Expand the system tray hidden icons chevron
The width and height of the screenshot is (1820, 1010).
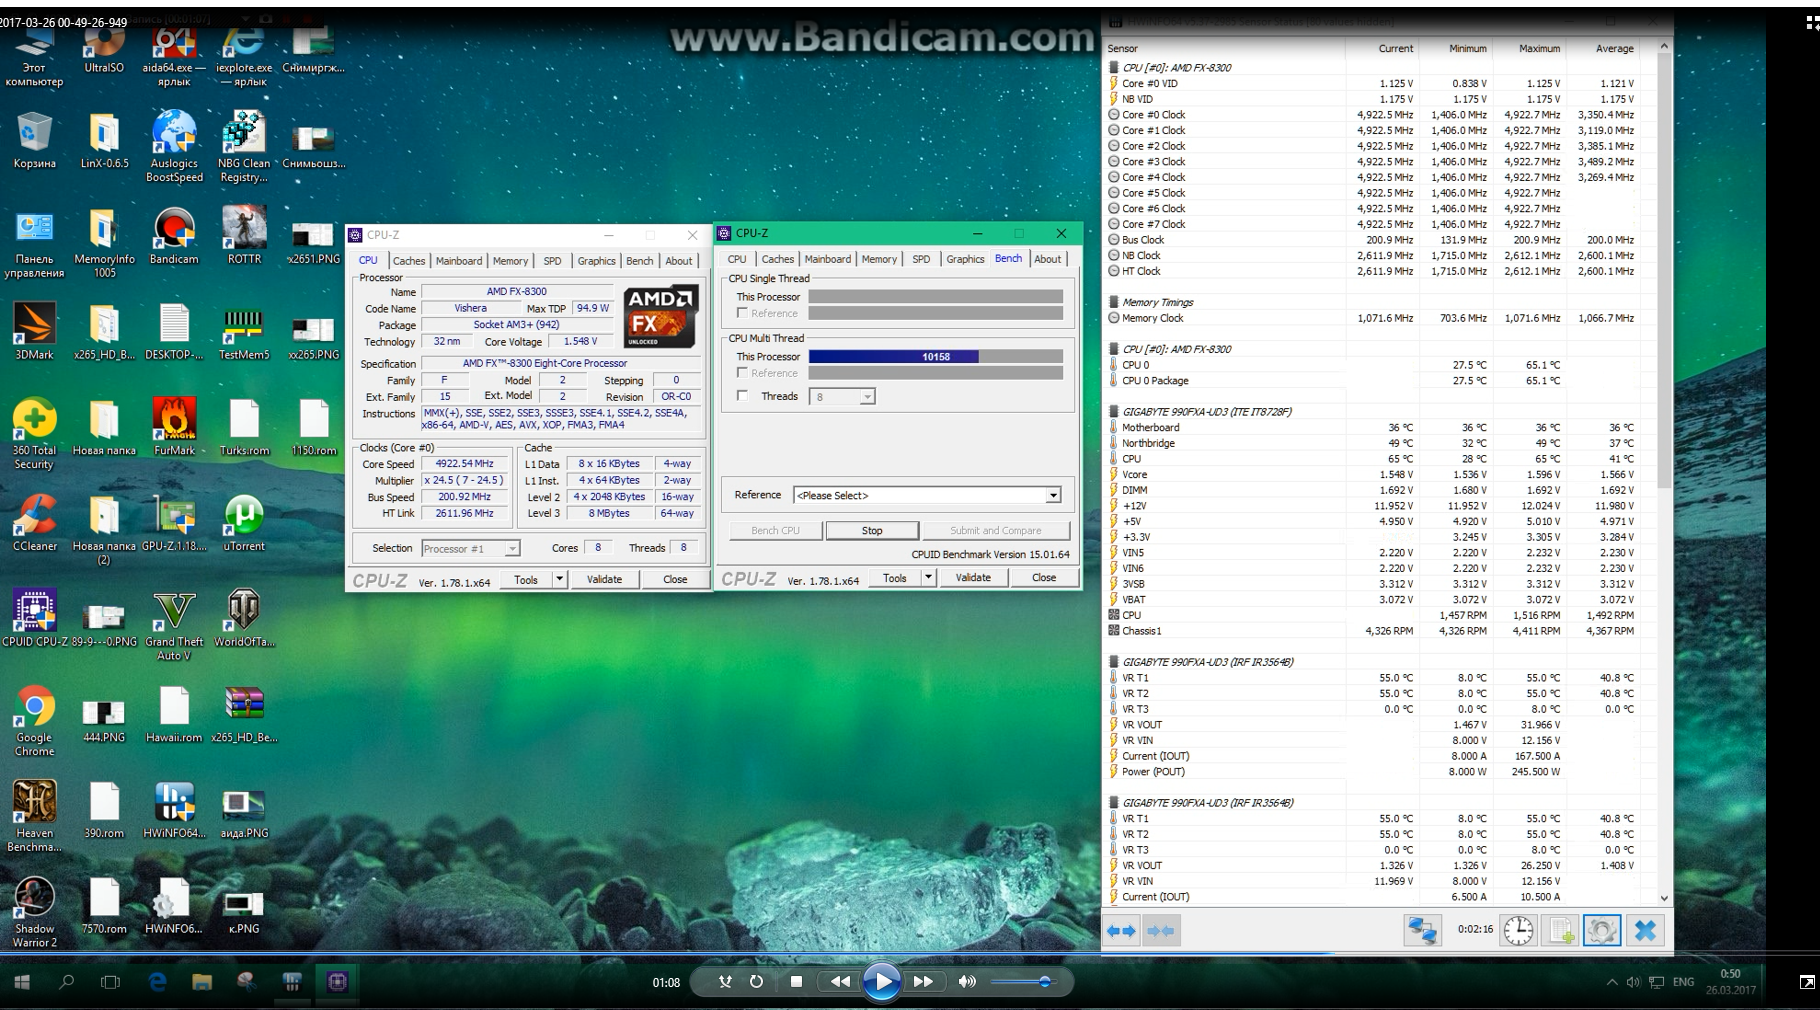1611,983
